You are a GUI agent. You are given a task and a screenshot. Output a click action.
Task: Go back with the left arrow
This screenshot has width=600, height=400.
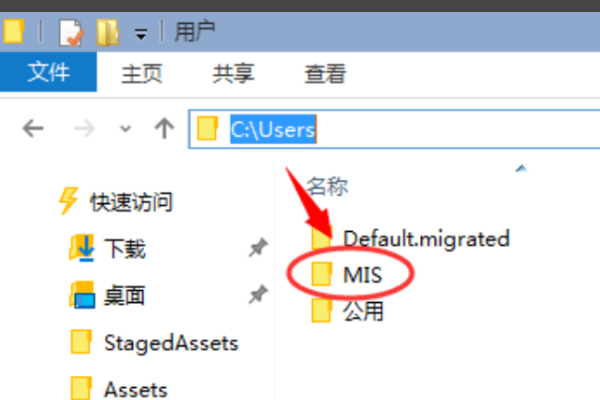[33, 128]
